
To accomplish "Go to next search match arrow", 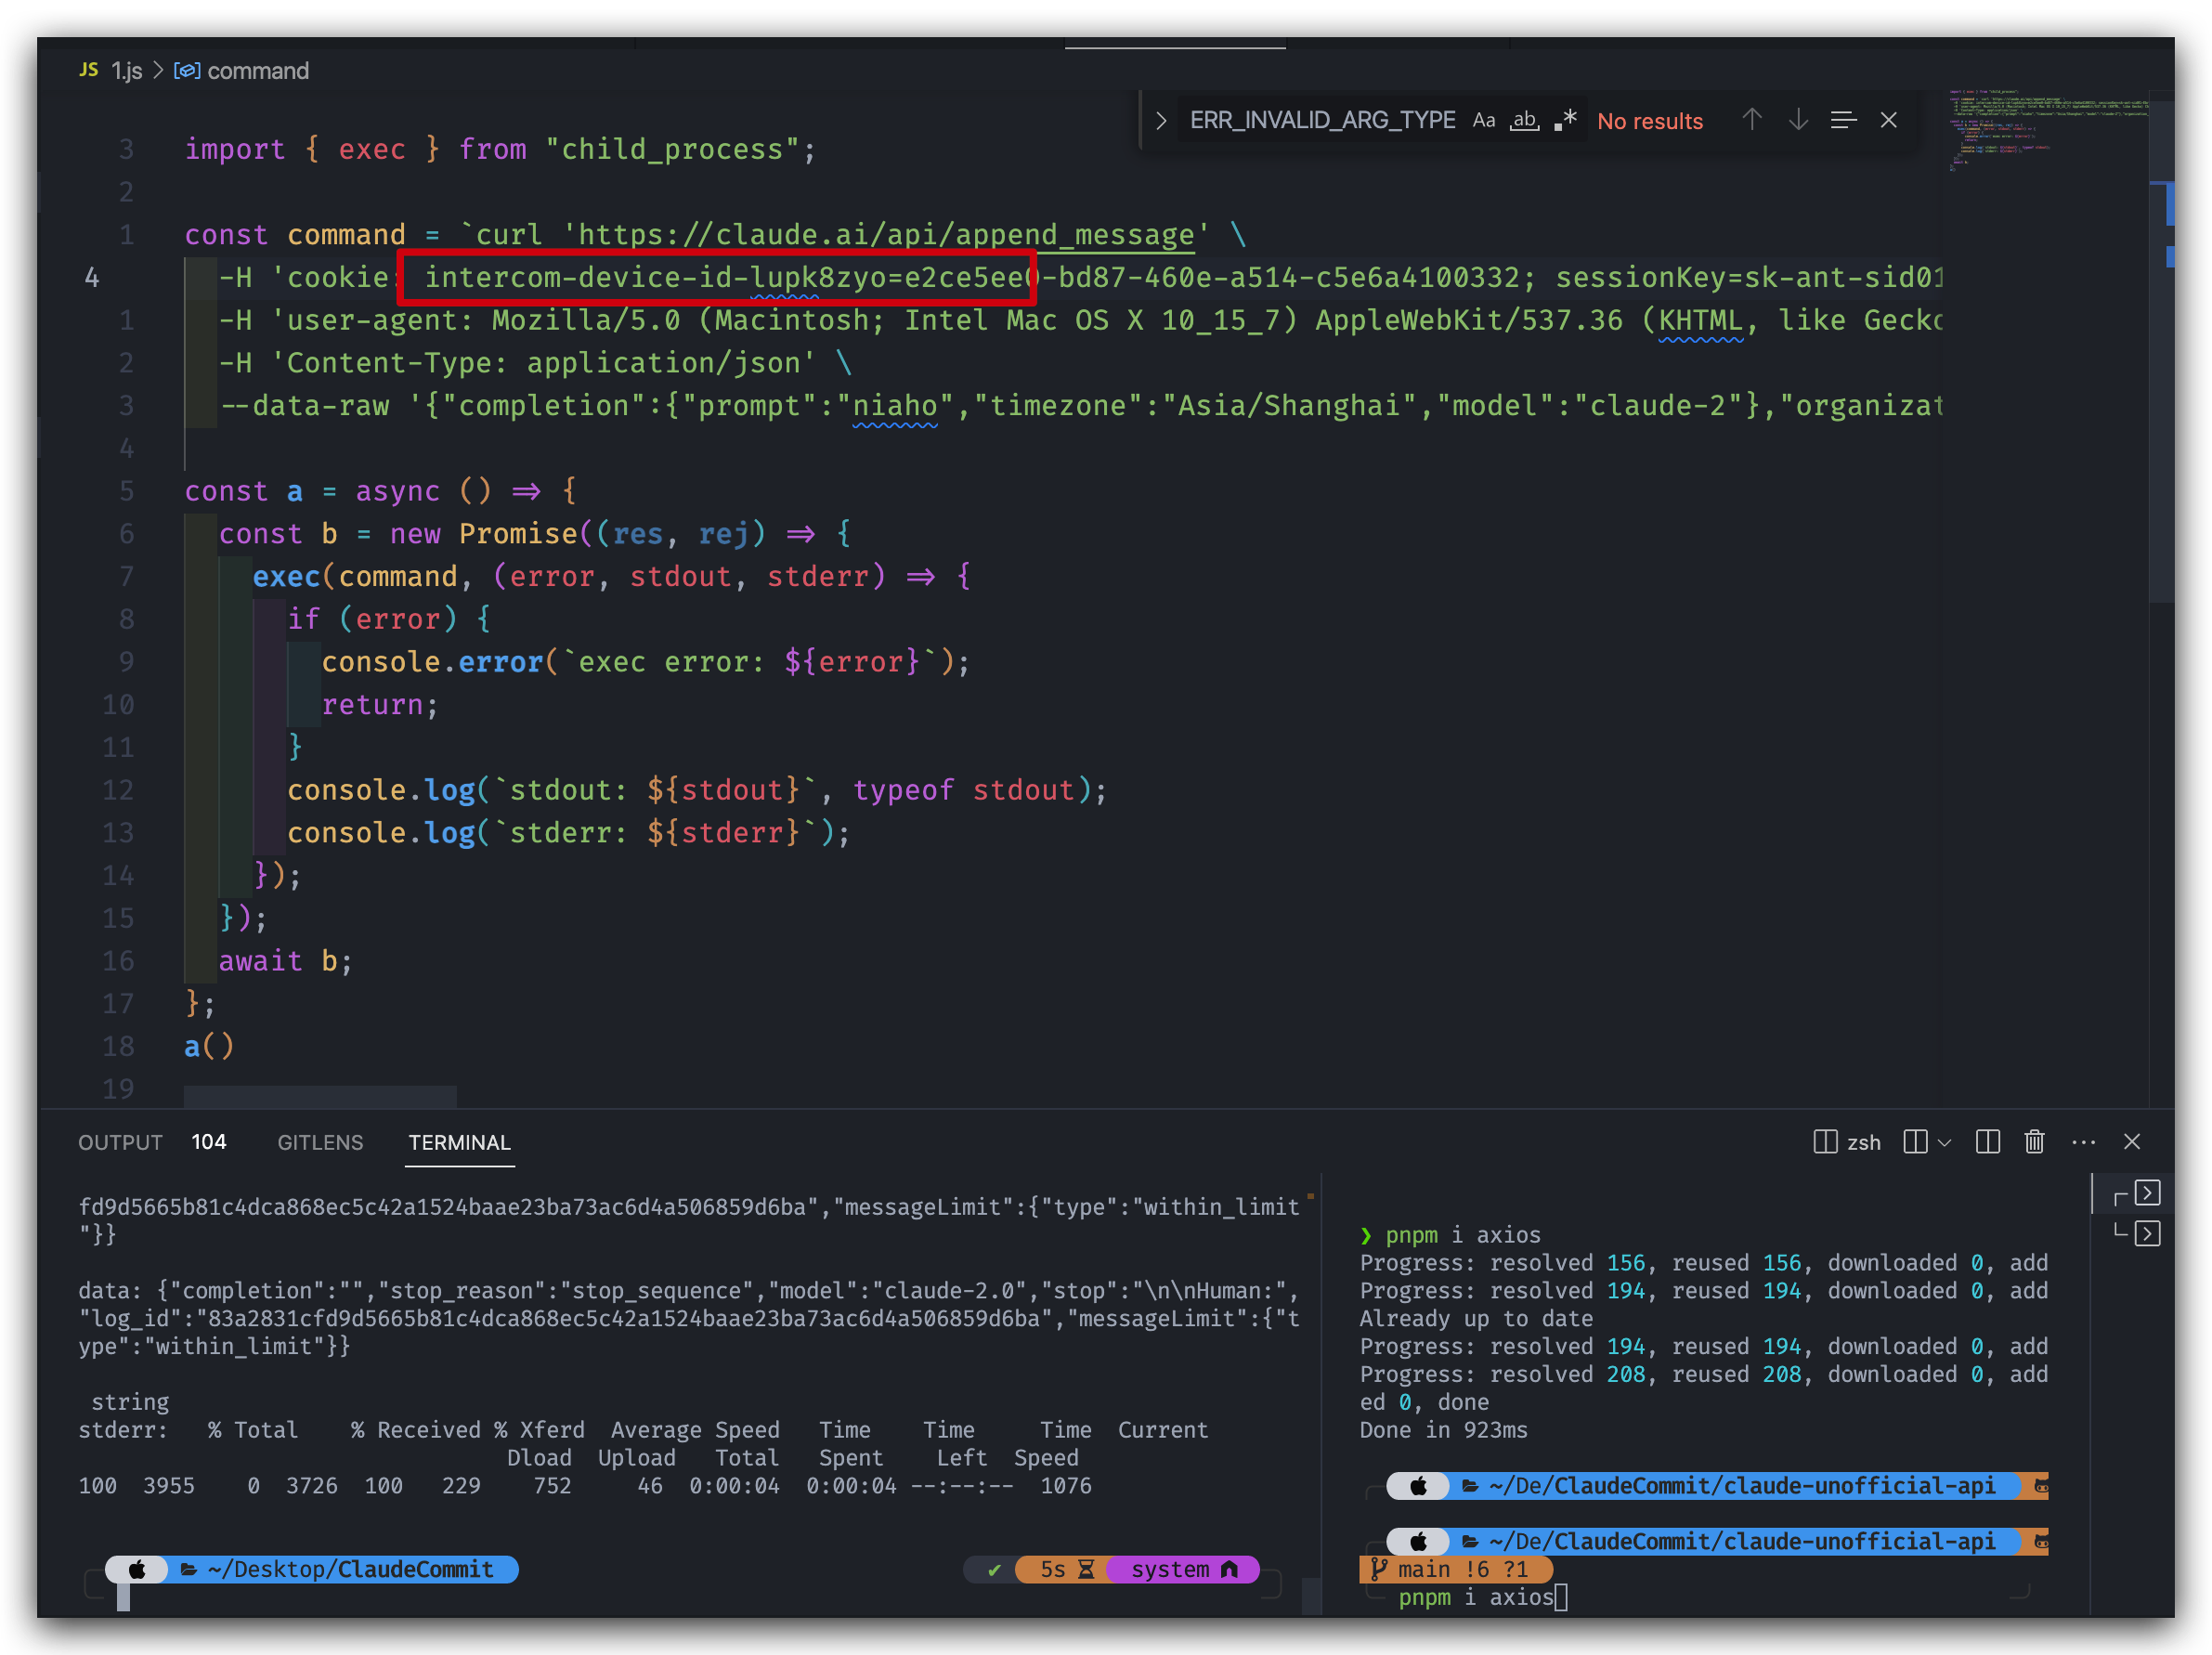I will tap(1799, 120).
